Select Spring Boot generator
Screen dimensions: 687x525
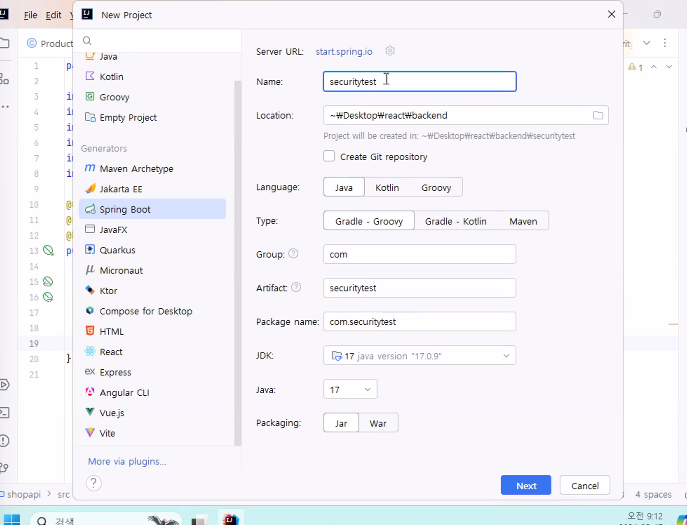click(152, 209)
